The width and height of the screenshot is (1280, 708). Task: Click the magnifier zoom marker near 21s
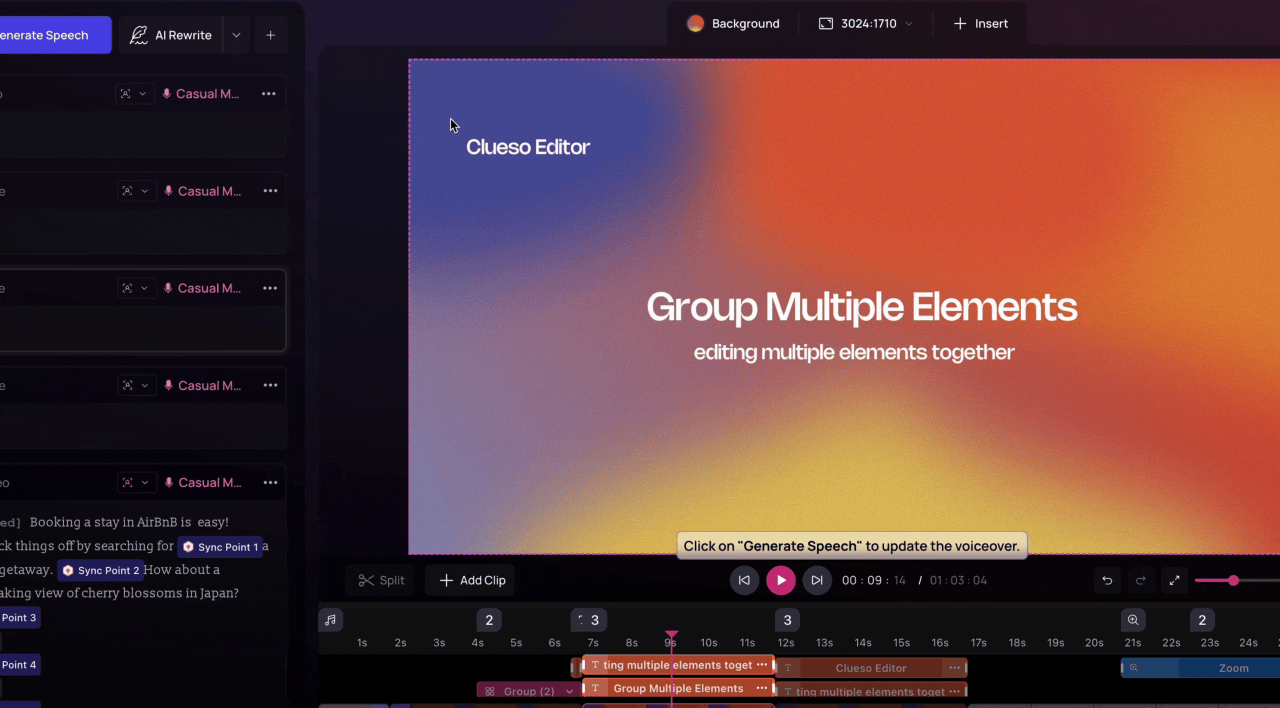pos(1133,620)
